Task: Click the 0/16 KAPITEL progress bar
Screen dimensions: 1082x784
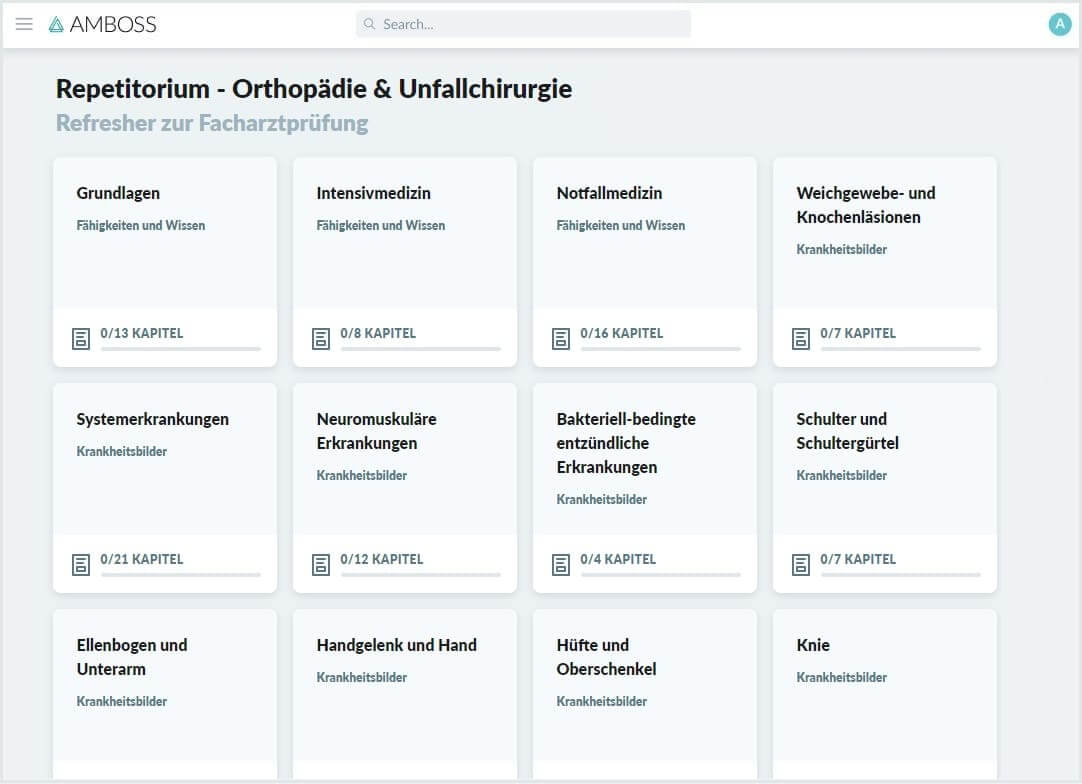Action: (661, 349)
